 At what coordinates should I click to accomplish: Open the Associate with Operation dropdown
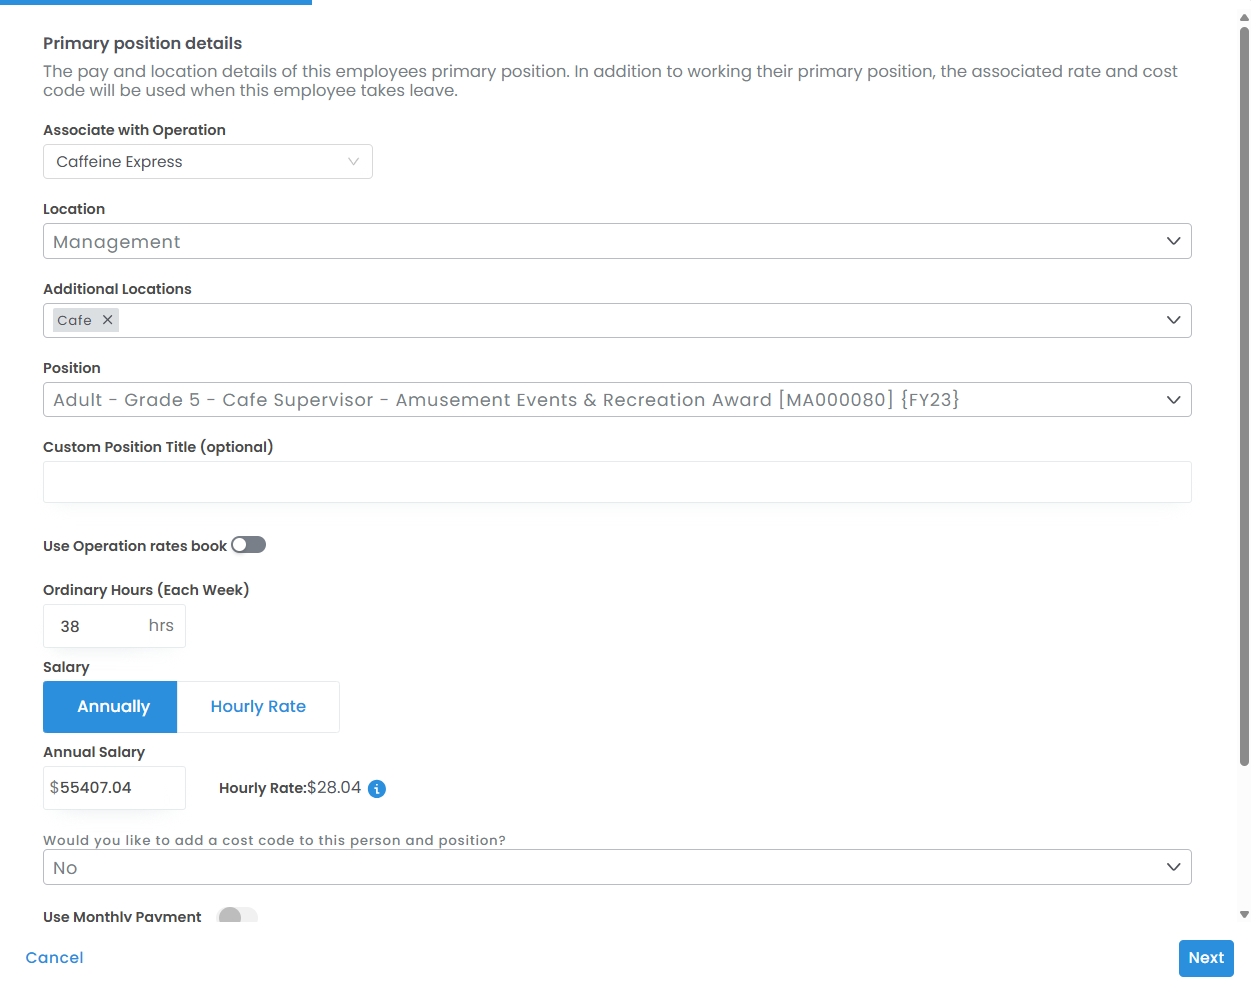click(x=208, y=162)
